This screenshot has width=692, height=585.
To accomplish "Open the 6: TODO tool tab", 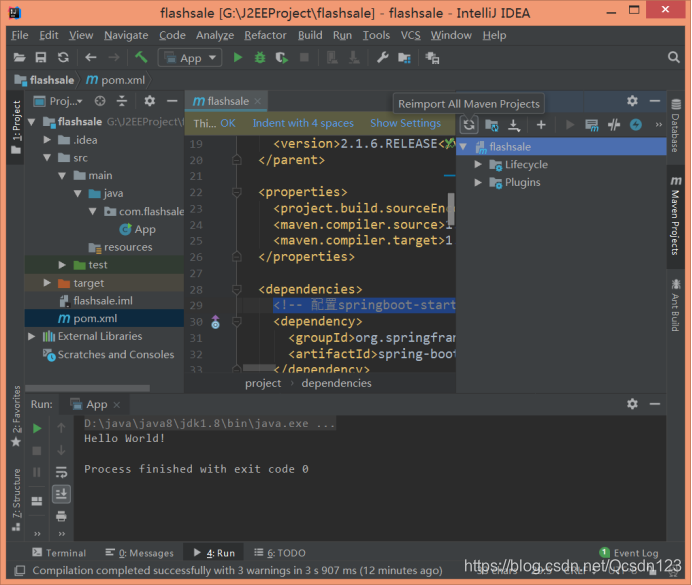I will (x=280, y=553).
